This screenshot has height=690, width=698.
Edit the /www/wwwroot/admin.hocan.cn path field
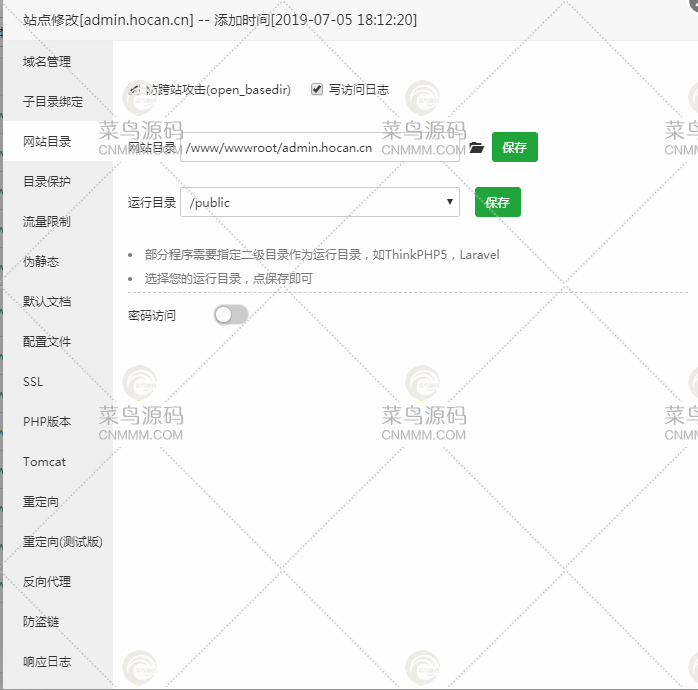[320, 147]
